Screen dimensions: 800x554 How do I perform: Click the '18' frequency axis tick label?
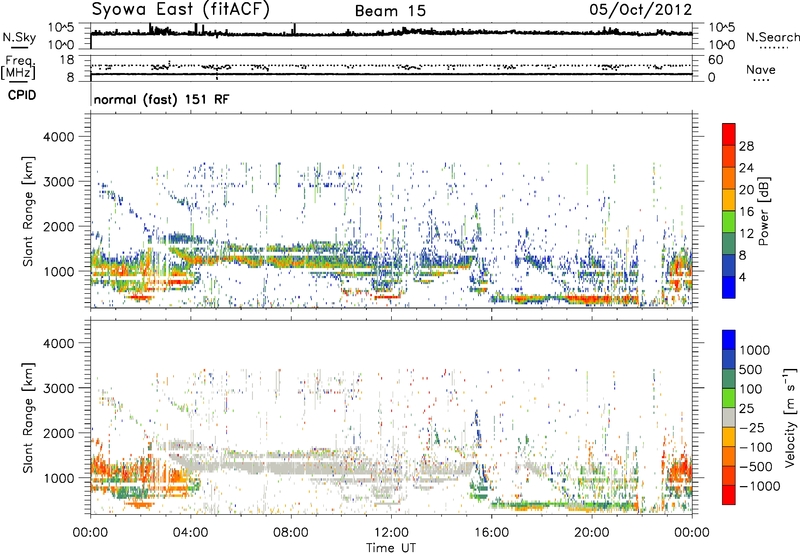[68, 60]
